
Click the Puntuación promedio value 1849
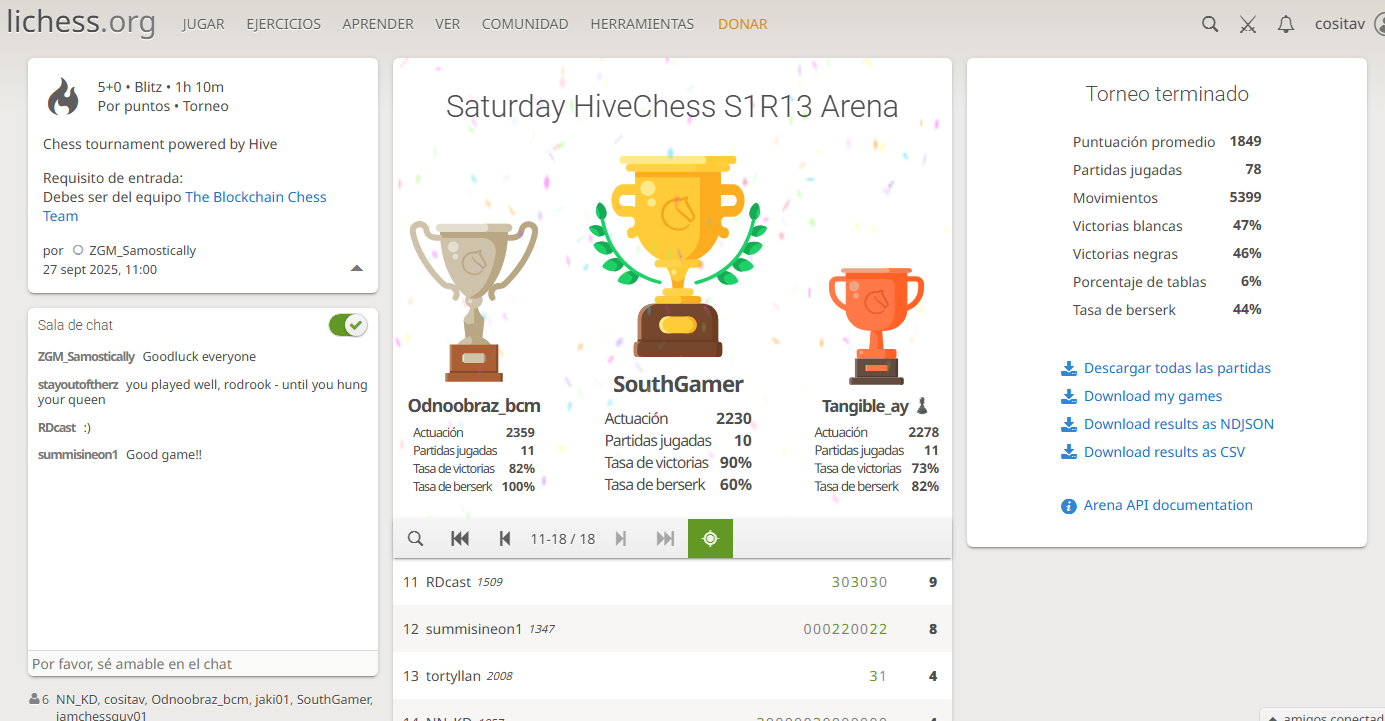(1245, 142)
